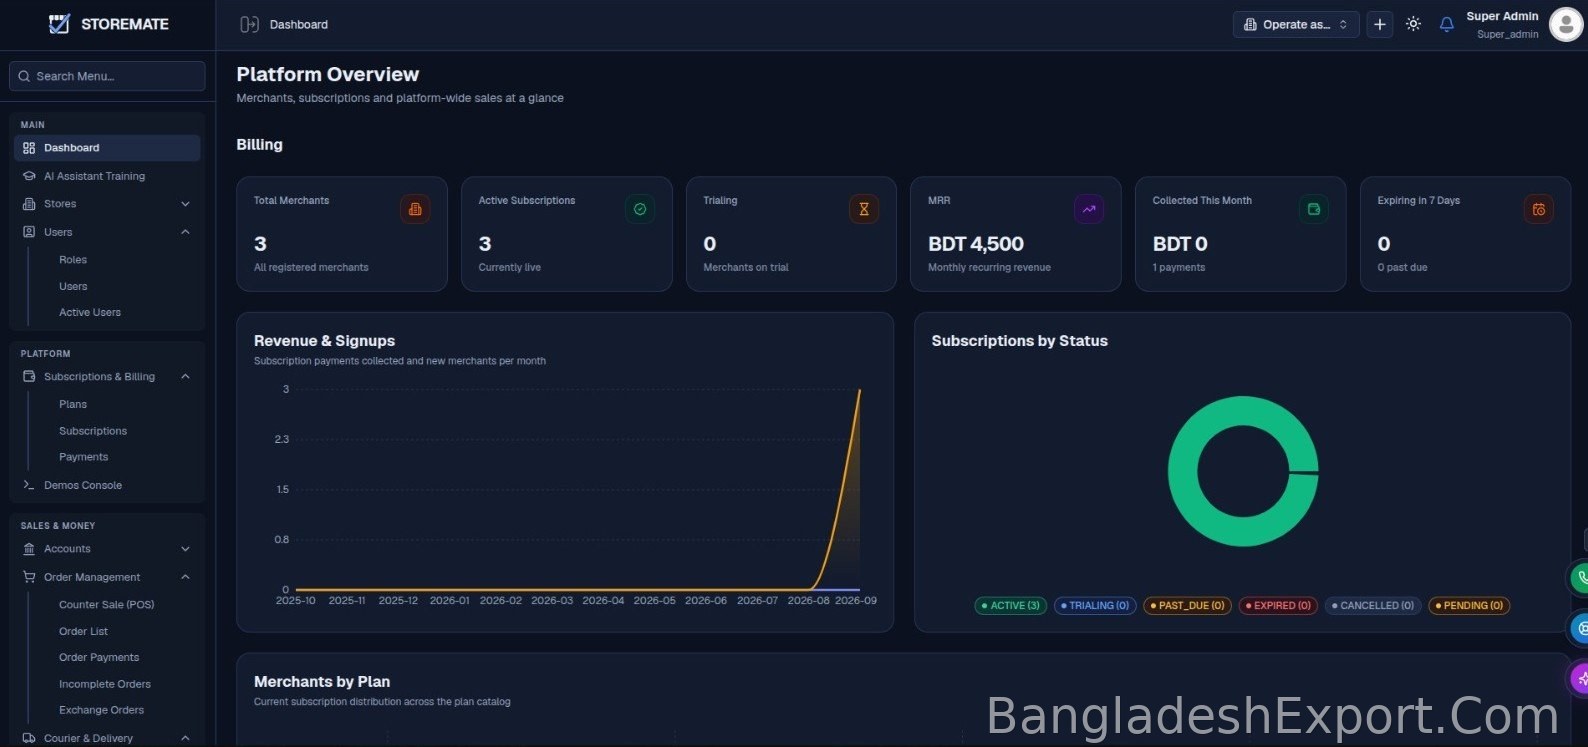Toggle light/dark theme sun icon
Viewport: 1588px width, 747px height.
[1413, 24]
